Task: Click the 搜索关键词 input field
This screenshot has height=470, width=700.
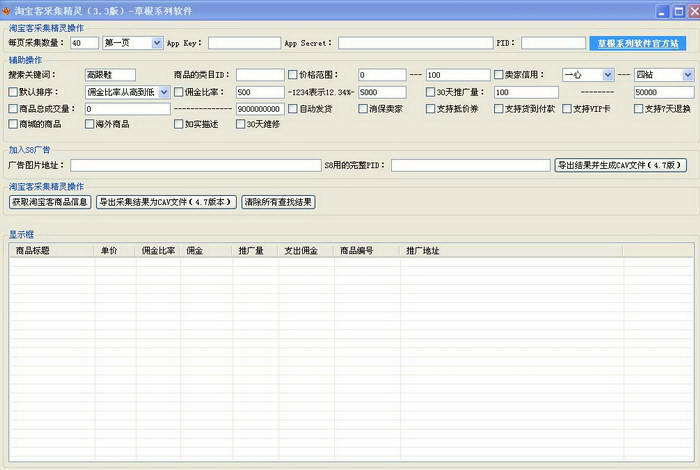Action: pyautogui.click(x=103, y=75)
